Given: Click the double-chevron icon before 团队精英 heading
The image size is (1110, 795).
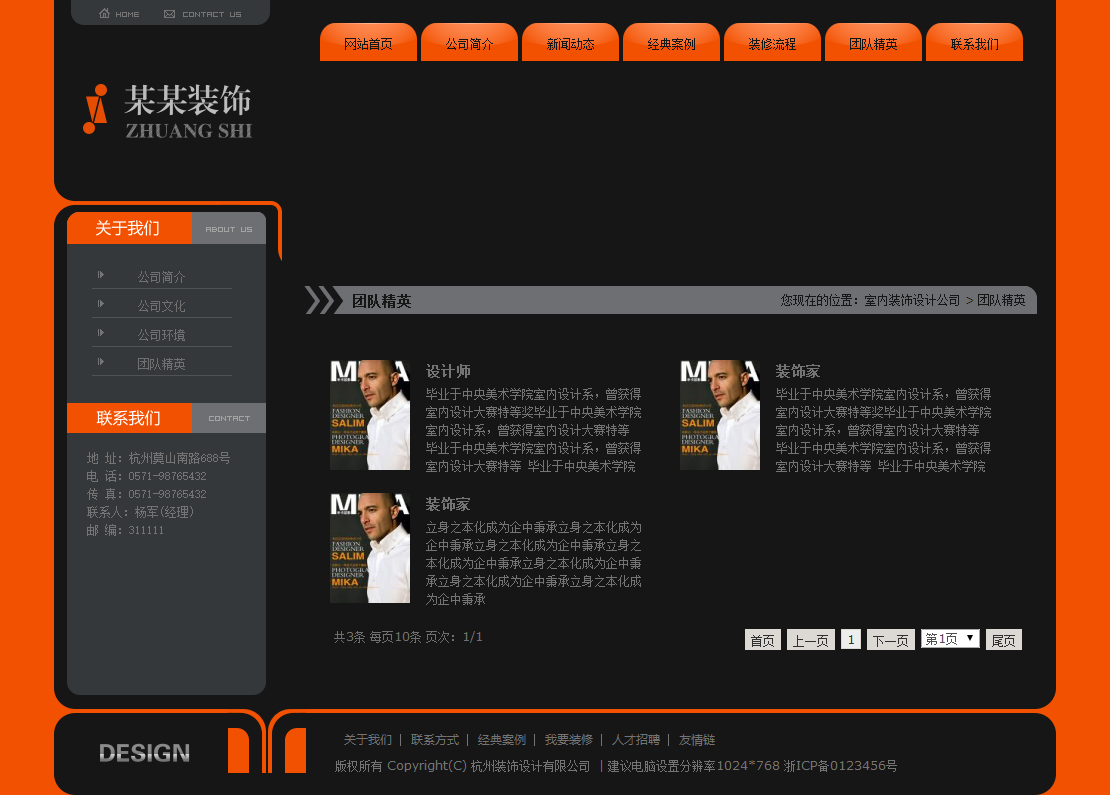Looking at the screenshot, I should coord(322,299).
